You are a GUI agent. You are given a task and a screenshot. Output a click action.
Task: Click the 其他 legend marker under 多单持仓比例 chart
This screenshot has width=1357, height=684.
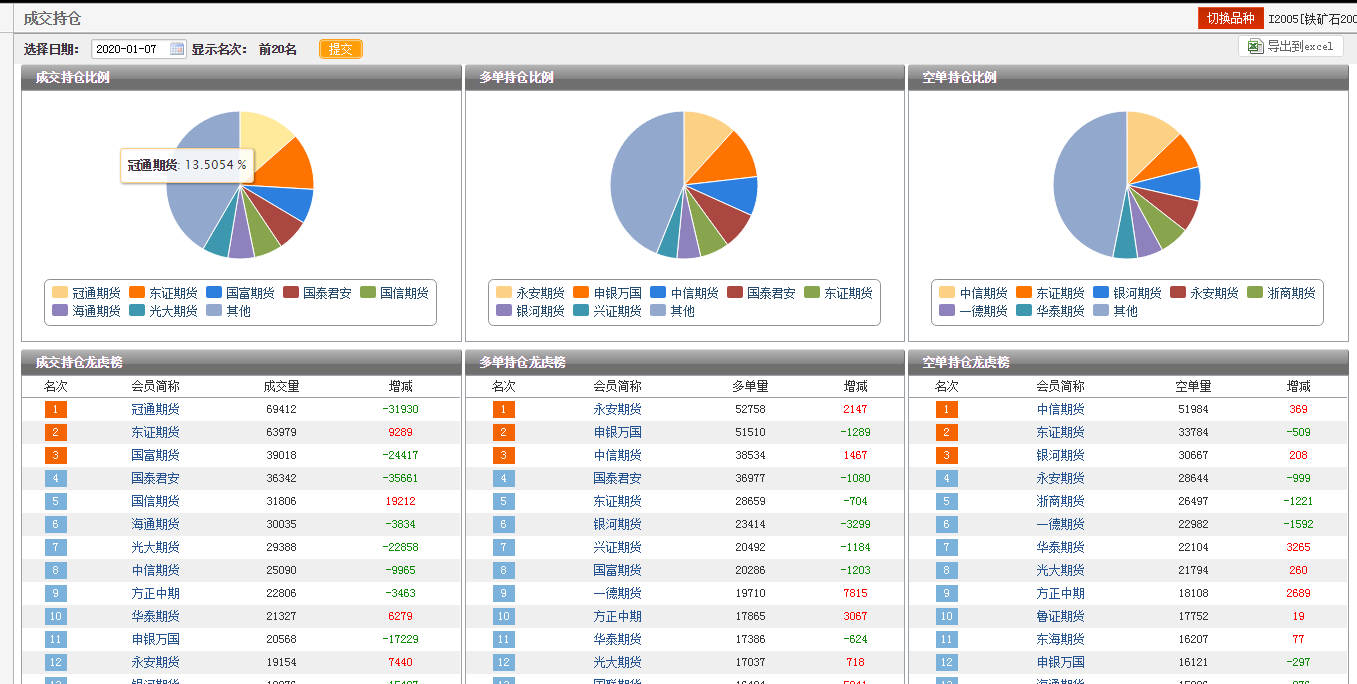coord(658,311)
